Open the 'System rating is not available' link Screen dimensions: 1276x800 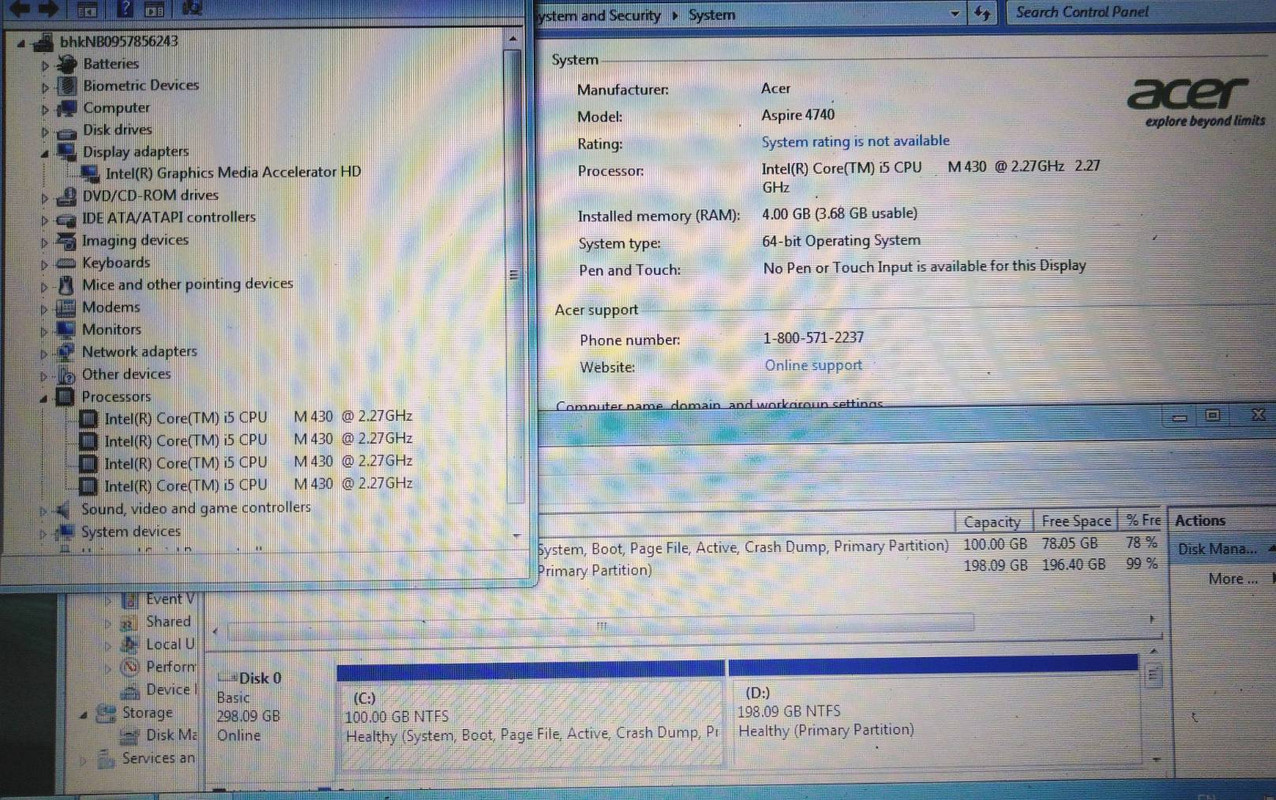[856, 141]
